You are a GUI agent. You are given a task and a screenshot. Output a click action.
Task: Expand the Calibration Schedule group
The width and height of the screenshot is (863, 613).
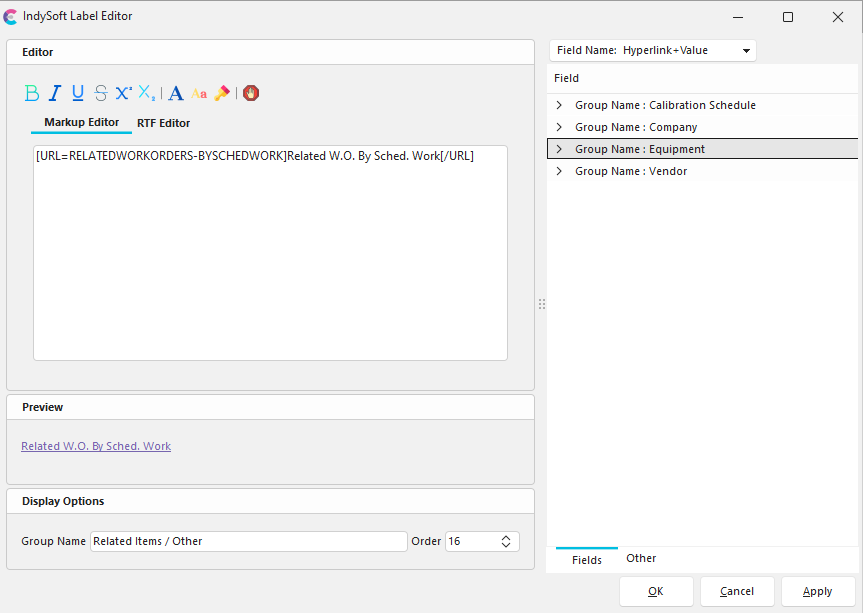[559, 105]
